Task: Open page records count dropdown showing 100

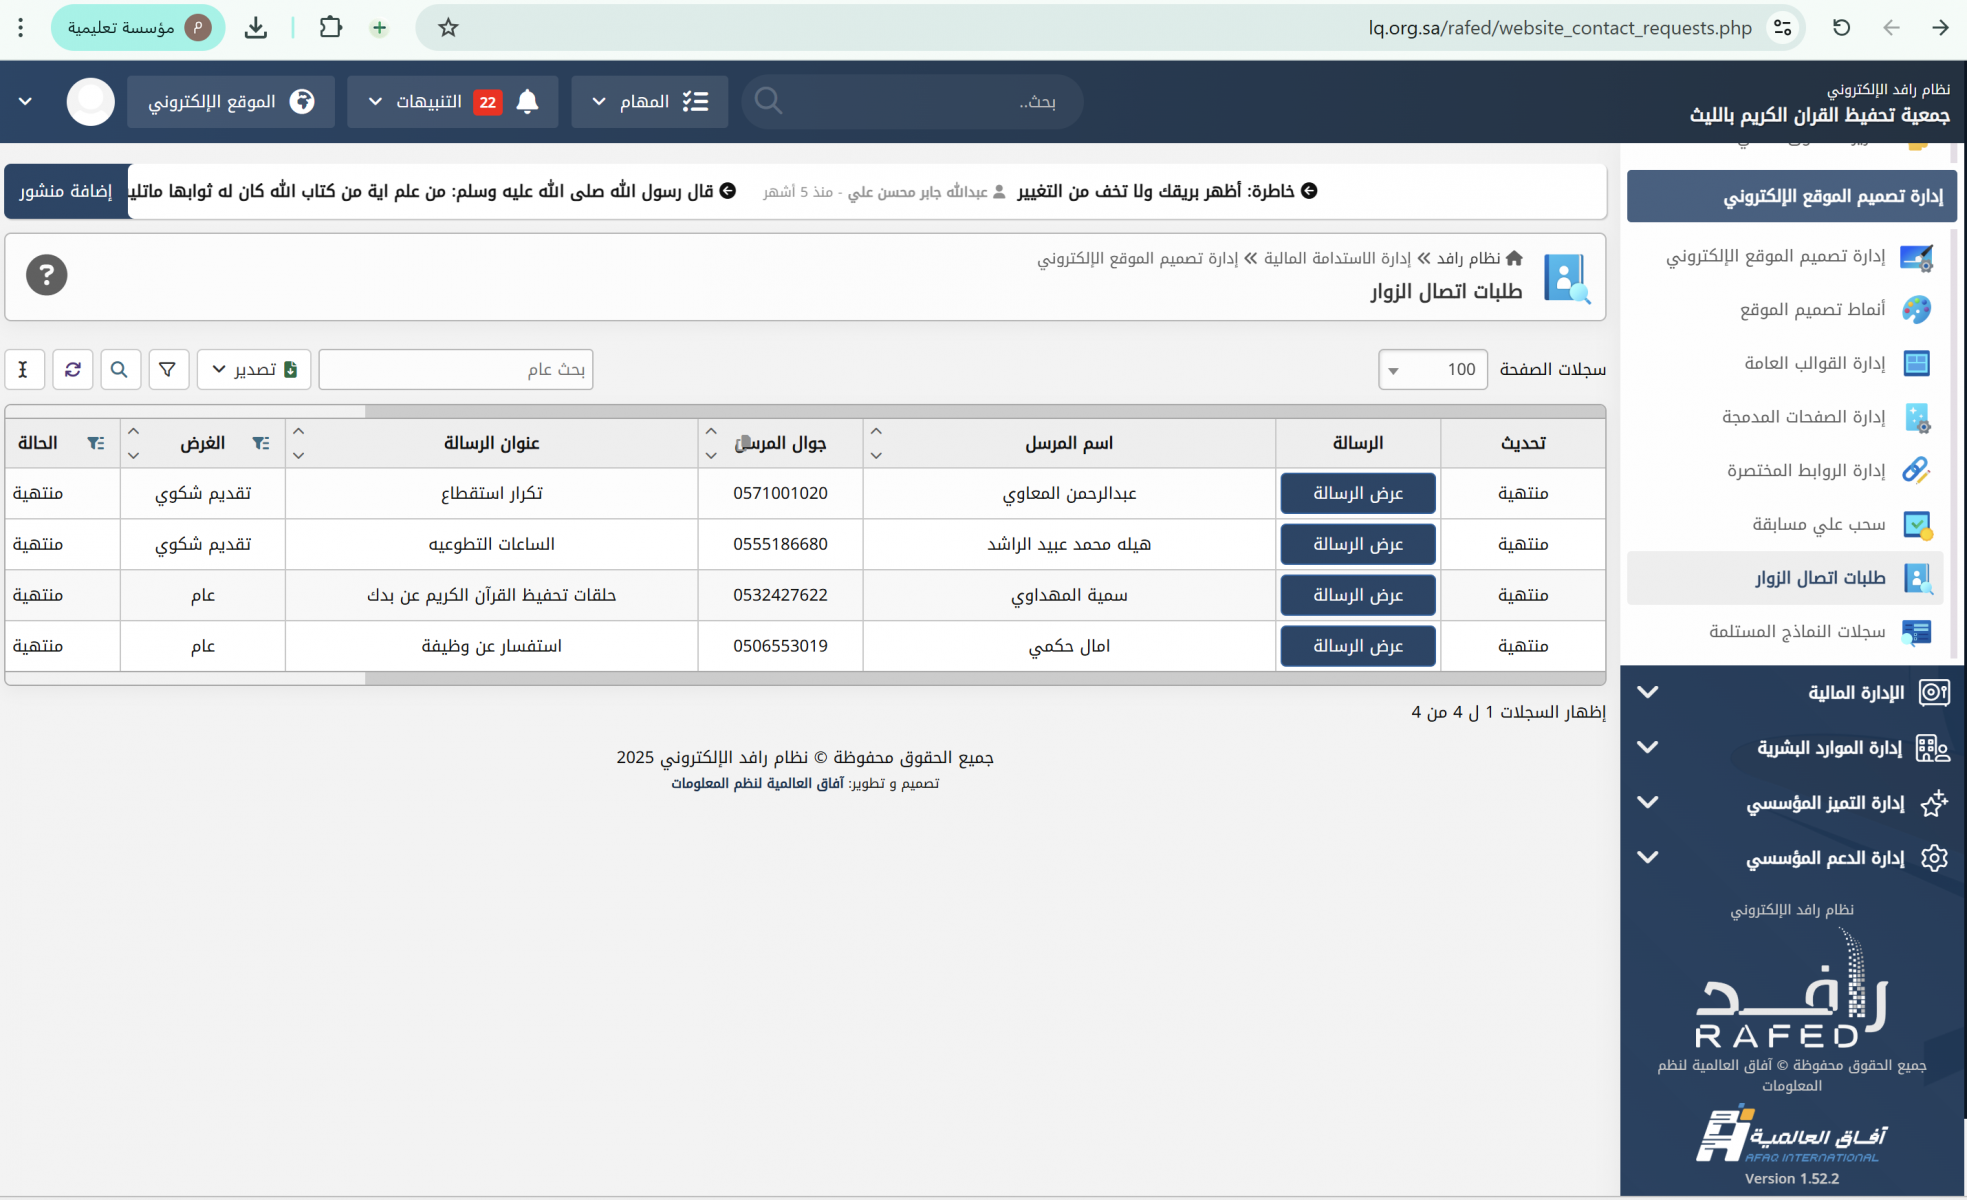Action: 1432,369
